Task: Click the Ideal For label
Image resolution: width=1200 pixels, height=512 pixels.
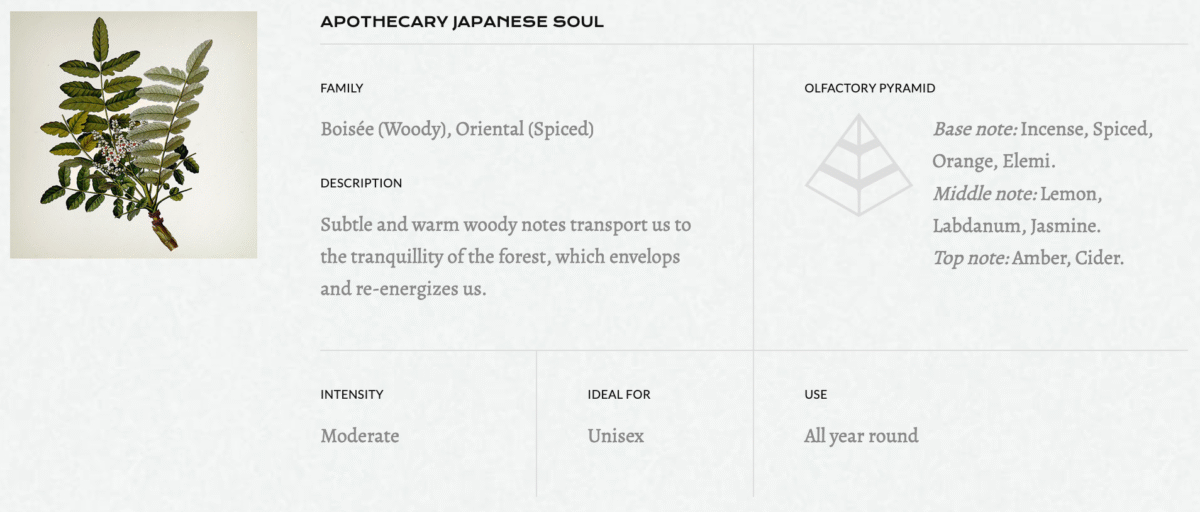Action: tap(619, 394)
